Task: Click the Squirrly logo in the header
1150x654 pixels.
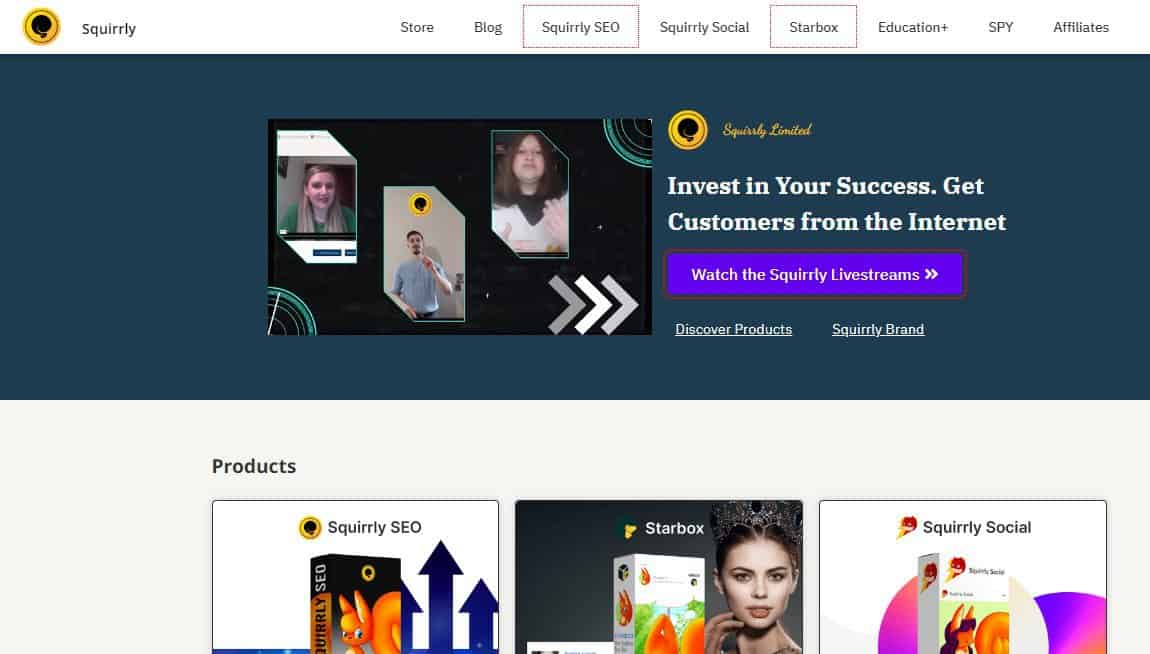Action: pos(41,27)
